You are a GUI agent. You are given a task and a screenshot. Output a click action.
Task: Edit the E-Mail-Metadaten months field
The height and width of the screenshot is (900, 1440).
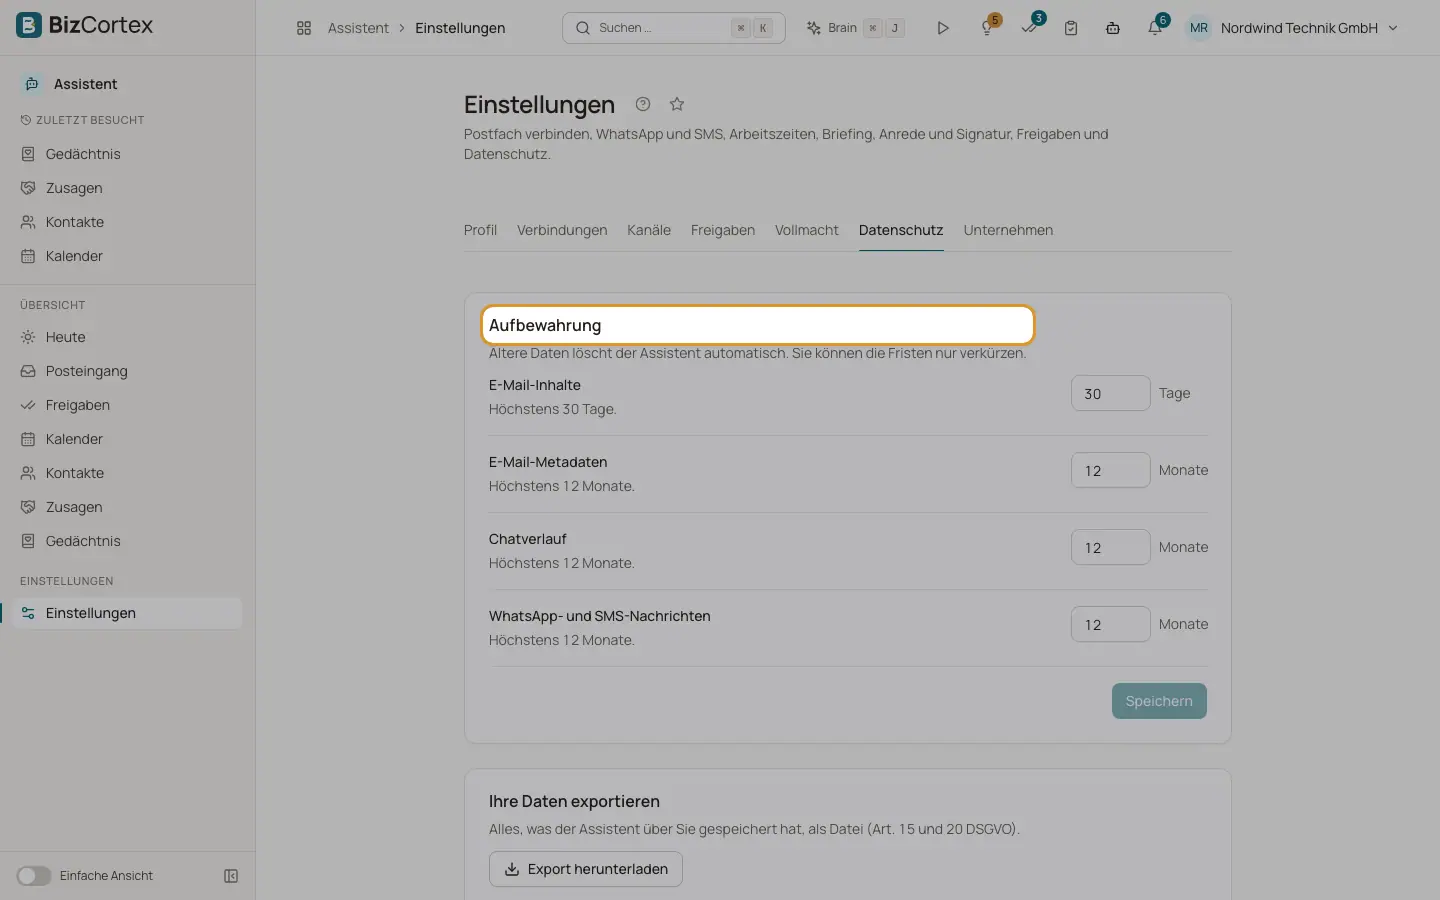pyautogui.click(x=1111, y=470)
